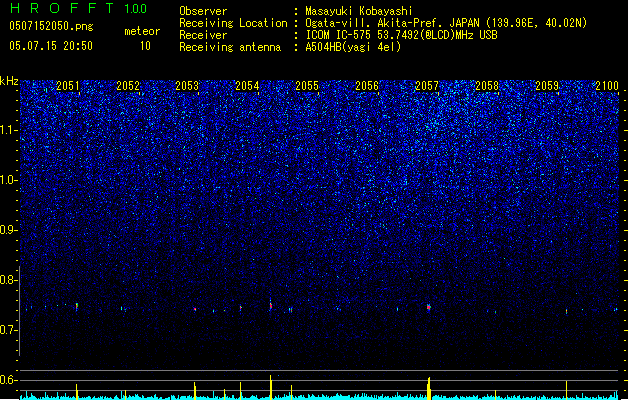
Task: Click the 0.7 kHz frequency label
Action: [9, 330]
